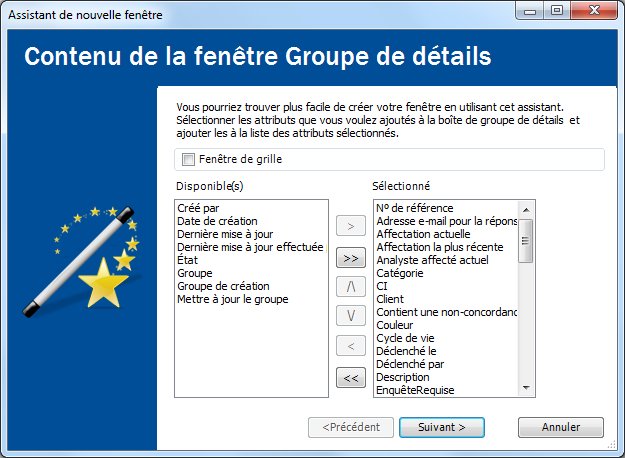Move all attributes with the >> button
Viewport: 625px width, 458px height.
[x=351, y=258]
